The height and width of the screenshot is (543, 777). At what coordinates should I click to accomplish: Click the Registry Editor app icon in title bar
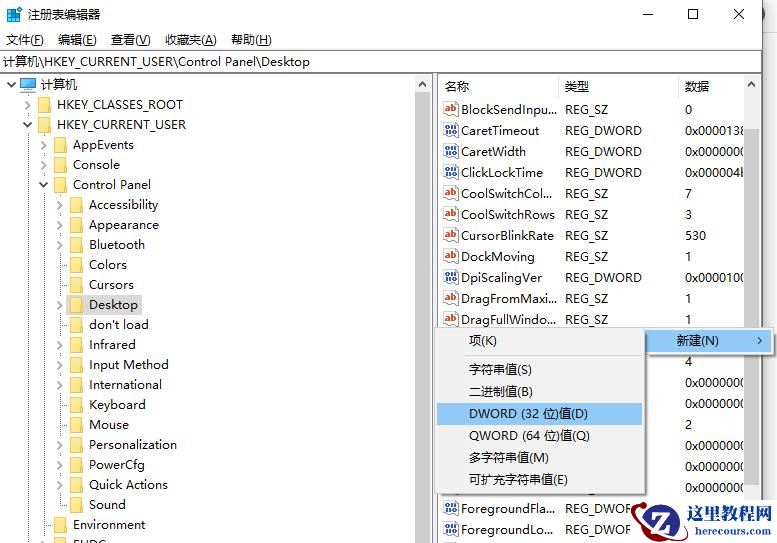click(x=14, y=14)
